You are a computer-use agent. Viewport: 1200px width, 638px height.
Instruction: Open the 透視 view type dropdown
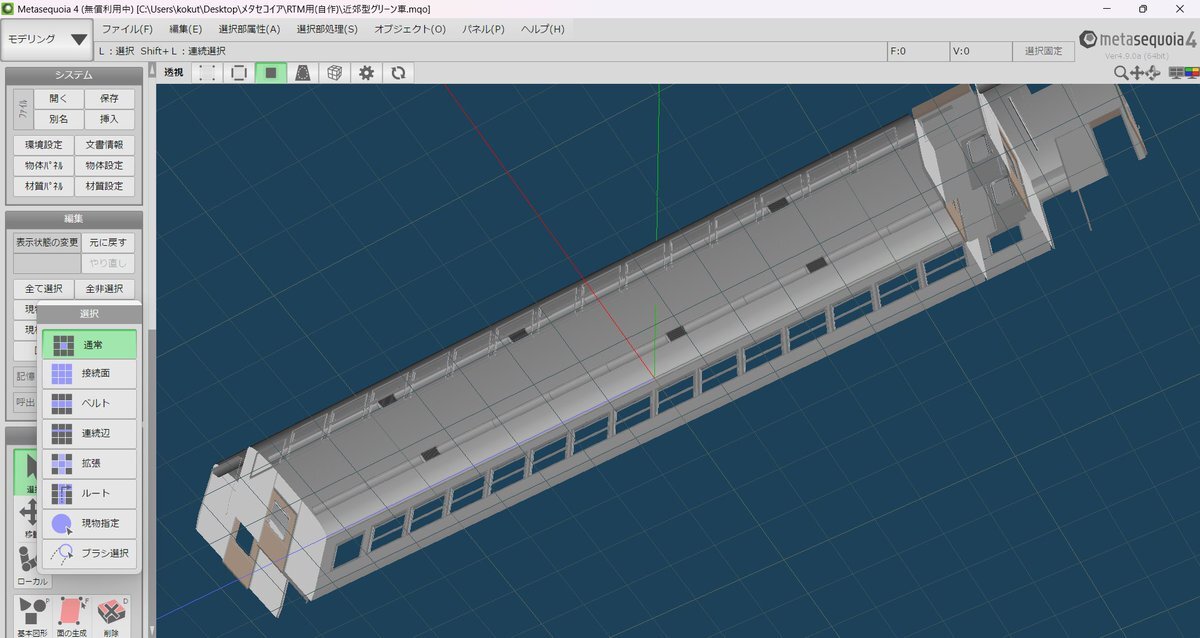click(174, 73)
